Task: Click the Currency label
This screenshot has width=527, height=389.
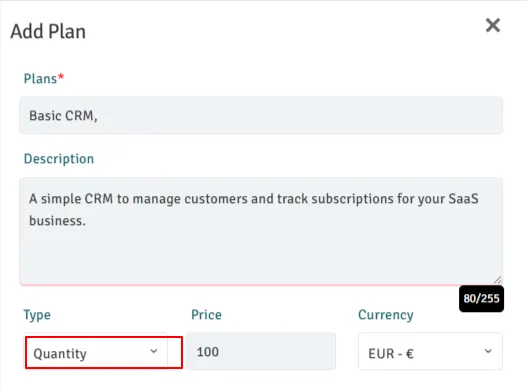Action: (386, 315)
